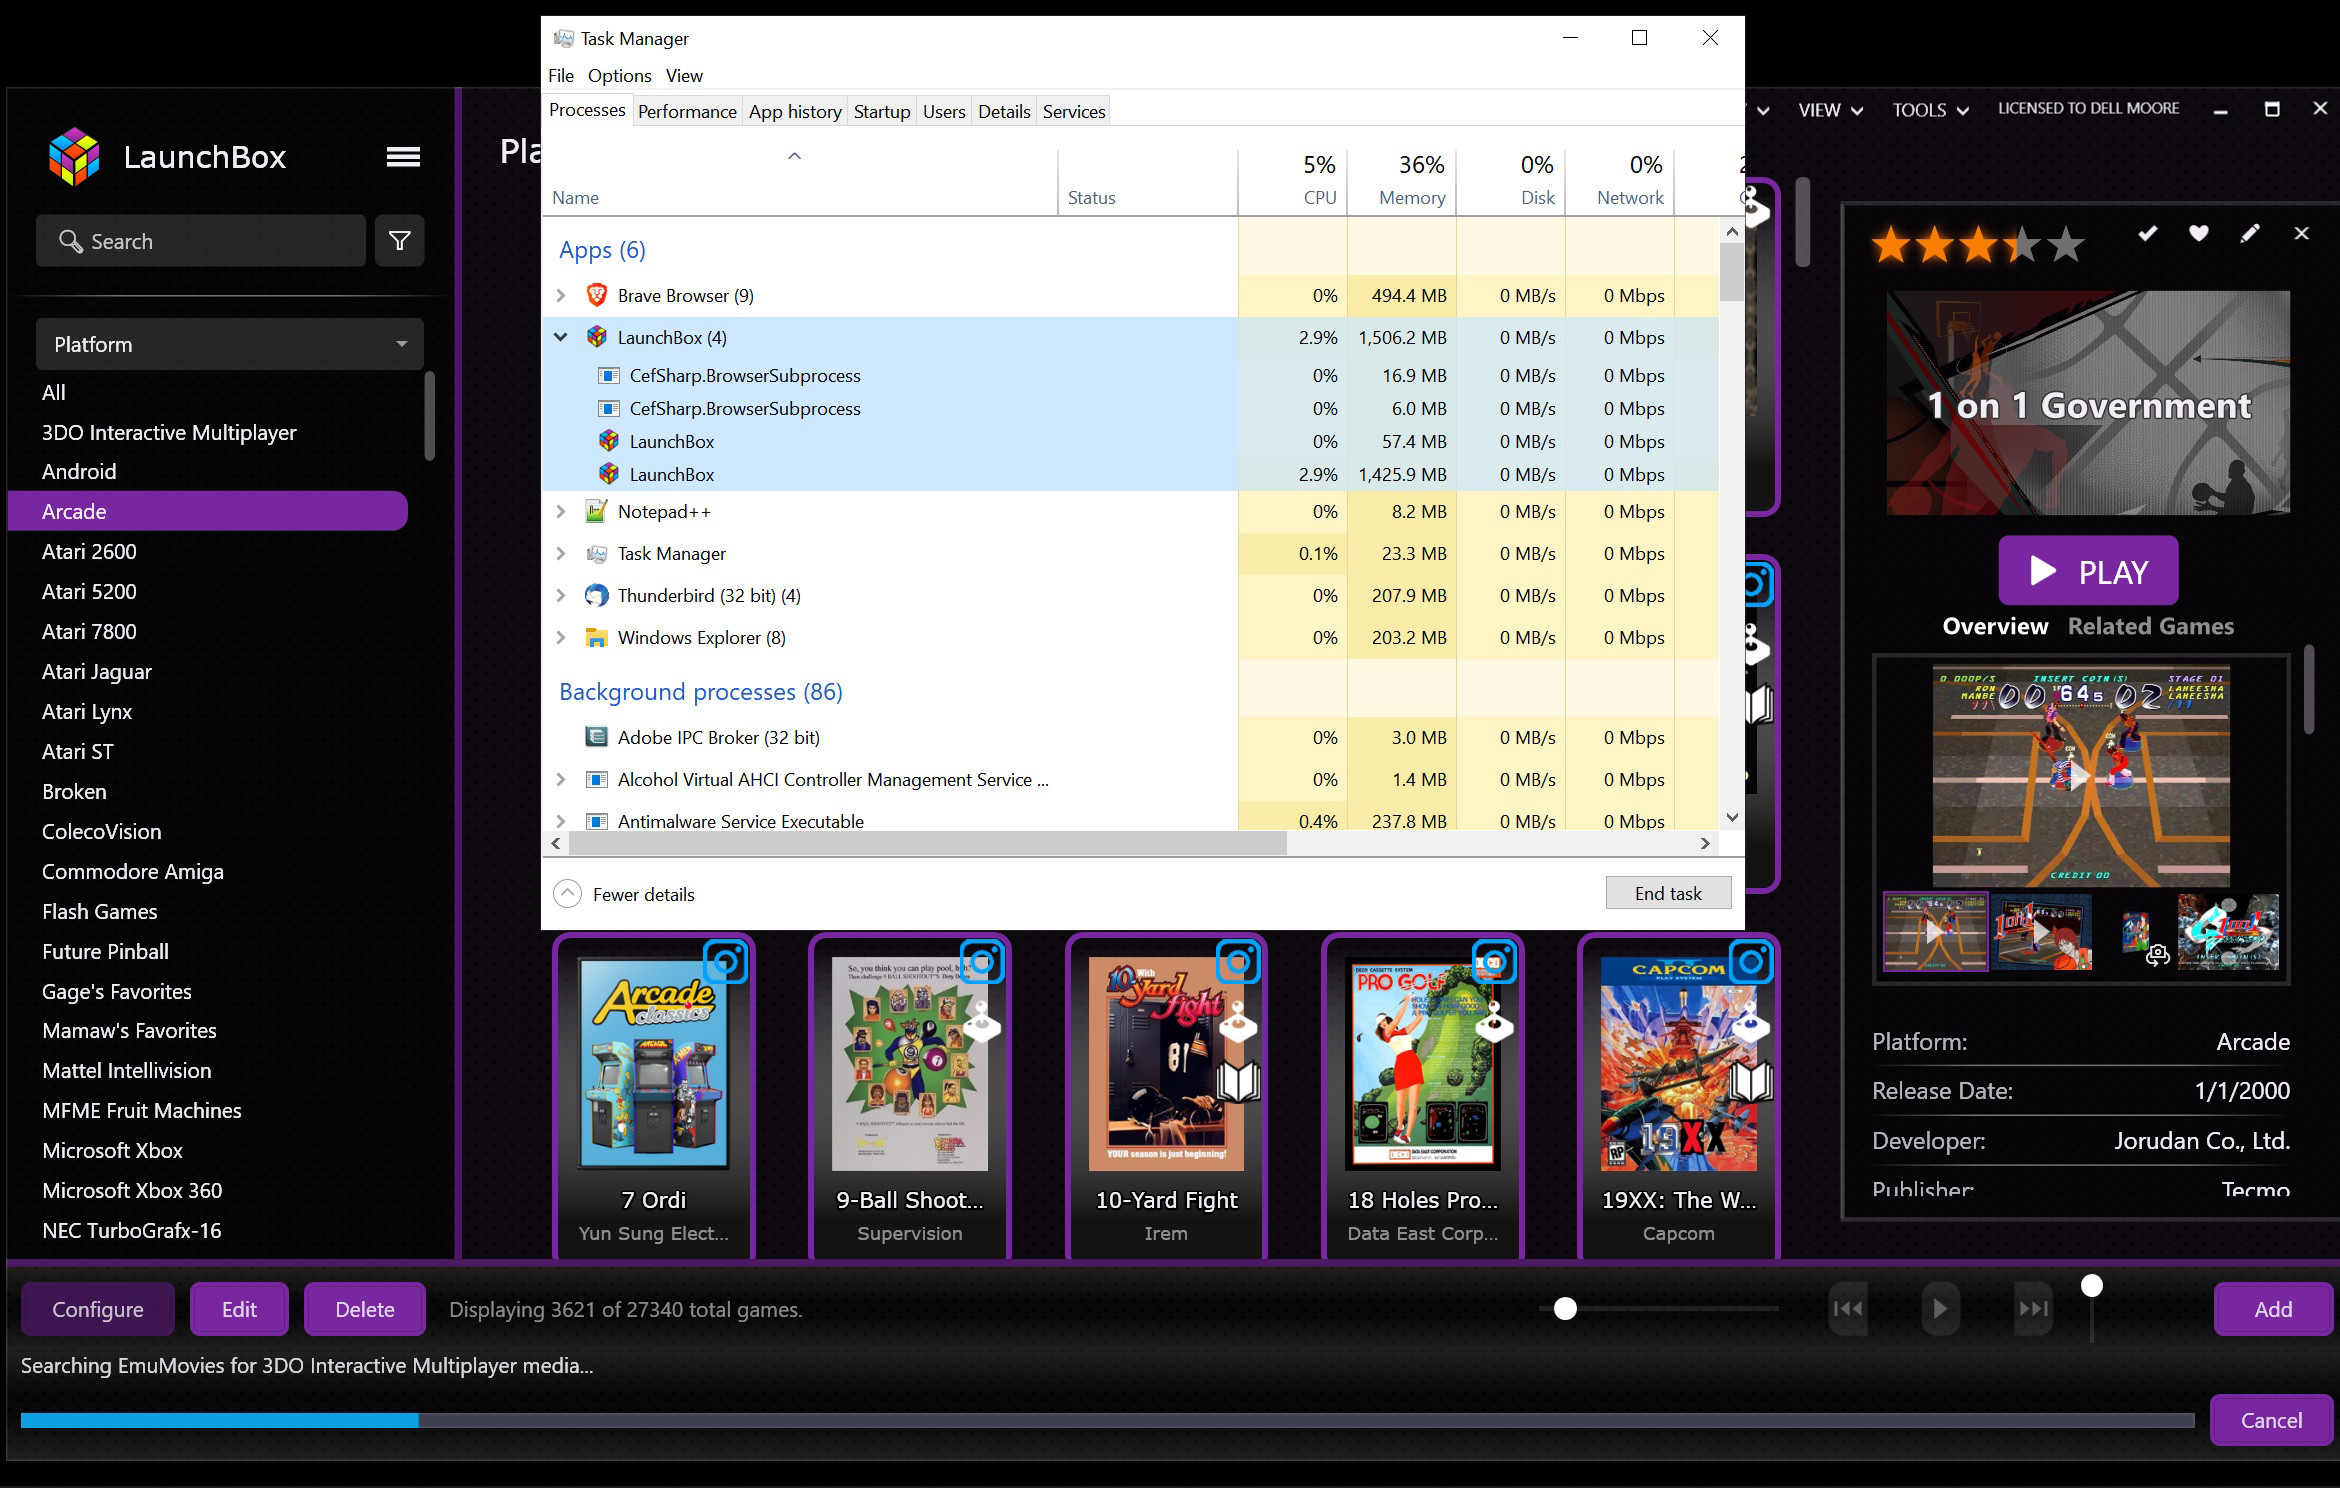Open Task Manager File menu

[x=561, y=75]
